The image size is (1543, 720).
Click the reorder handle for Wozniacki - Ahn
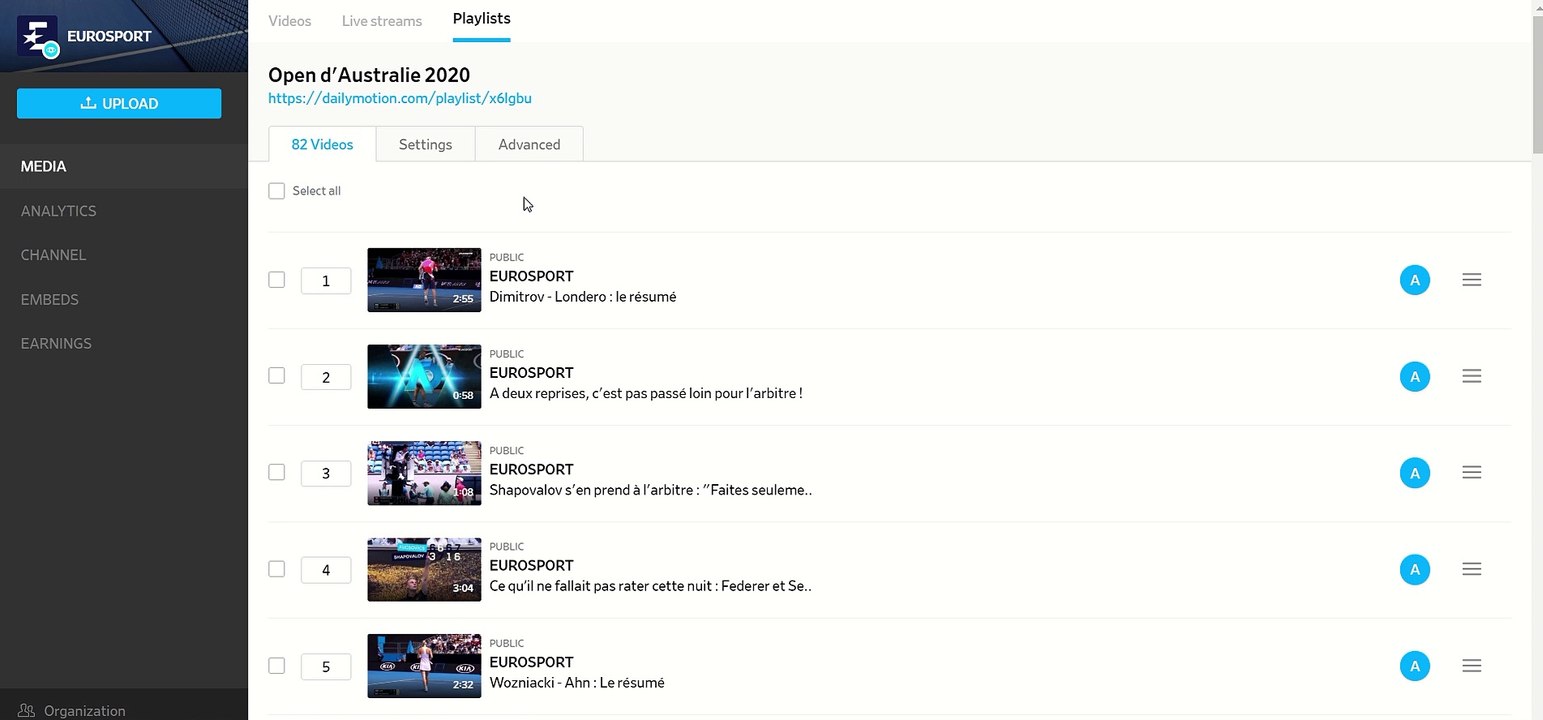click(x=1471, y=665)
